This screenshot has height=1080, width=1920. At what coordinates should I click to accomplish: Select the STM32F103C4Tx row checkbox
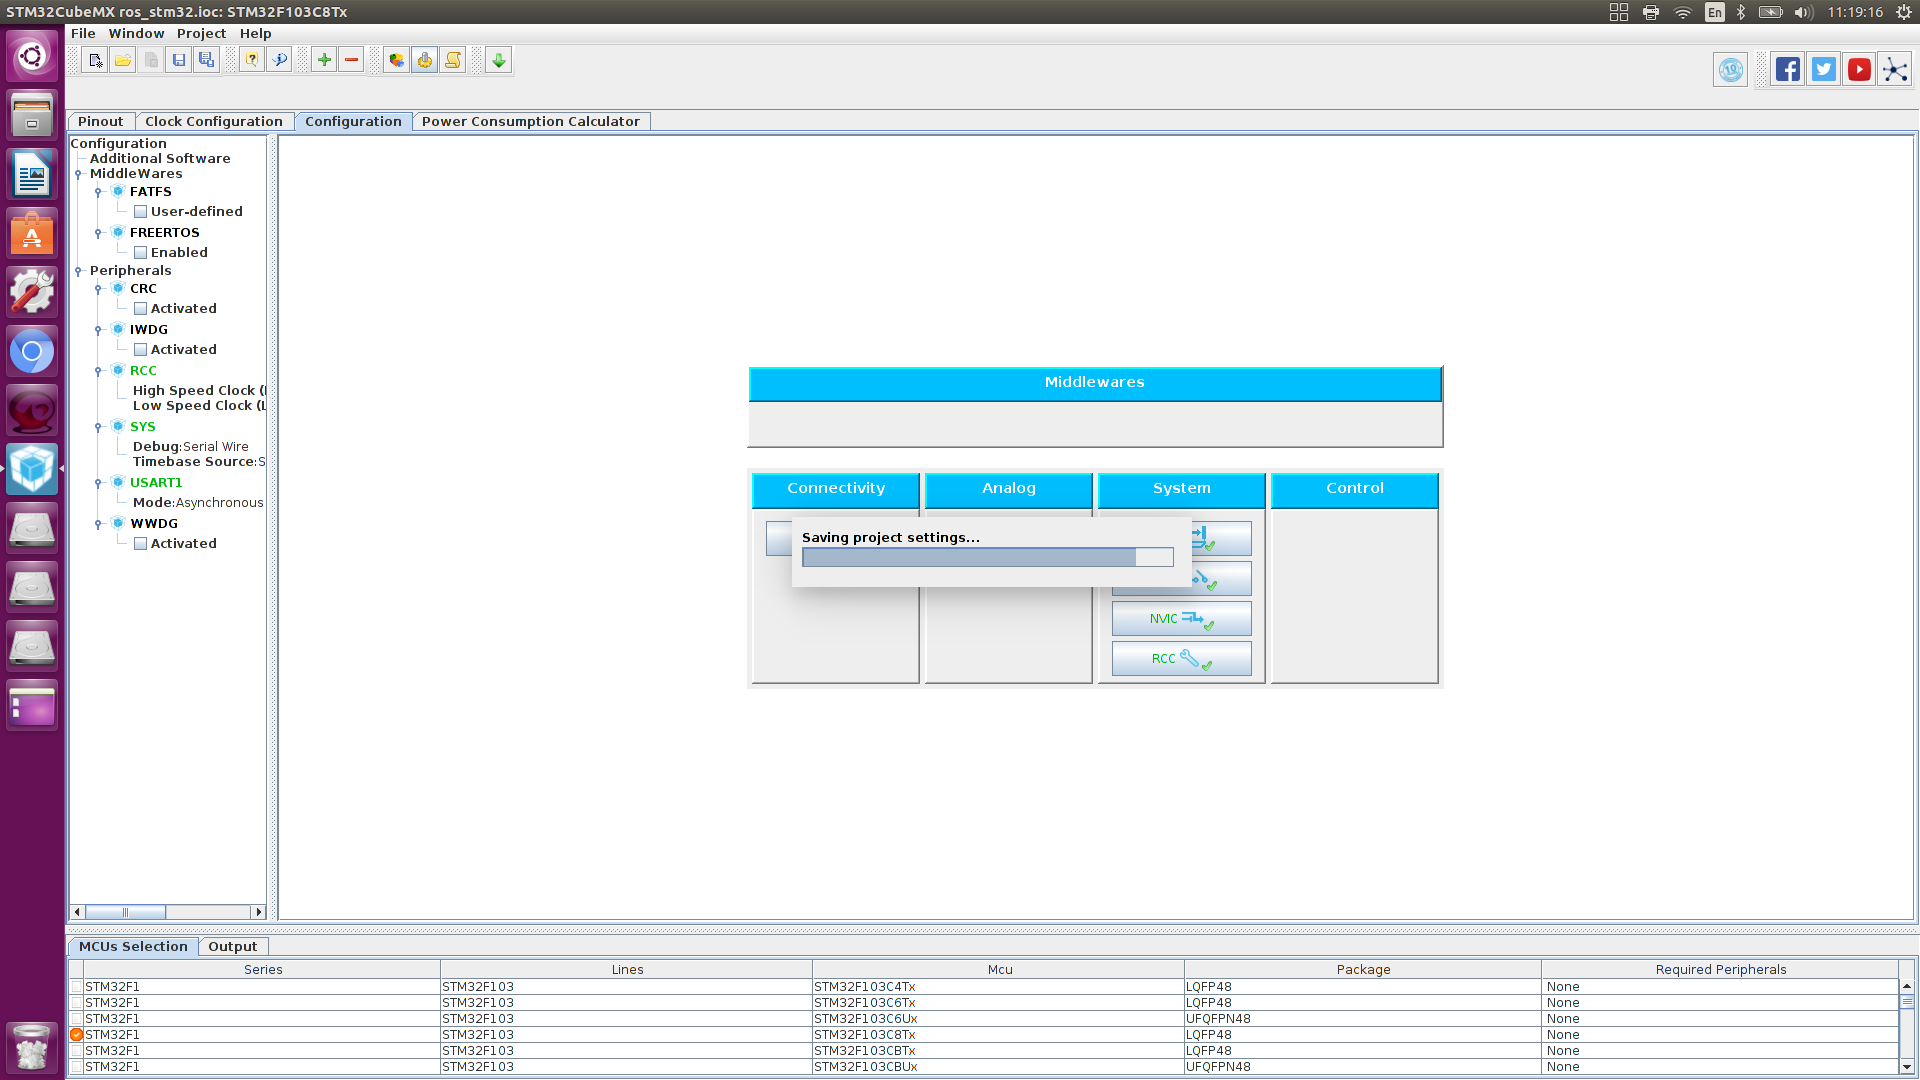(76, 987)
